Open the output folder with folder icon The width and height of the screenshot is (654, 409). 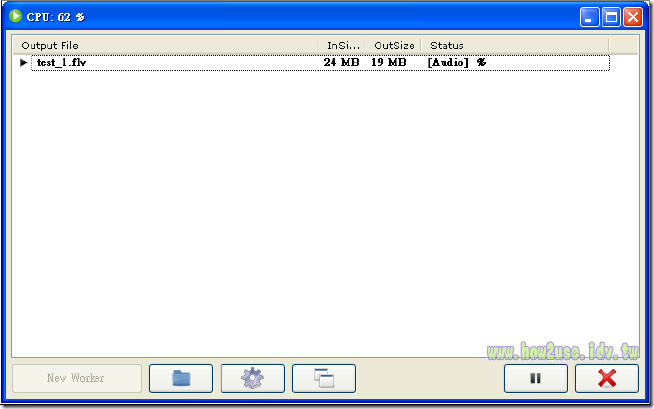(181, 378)
